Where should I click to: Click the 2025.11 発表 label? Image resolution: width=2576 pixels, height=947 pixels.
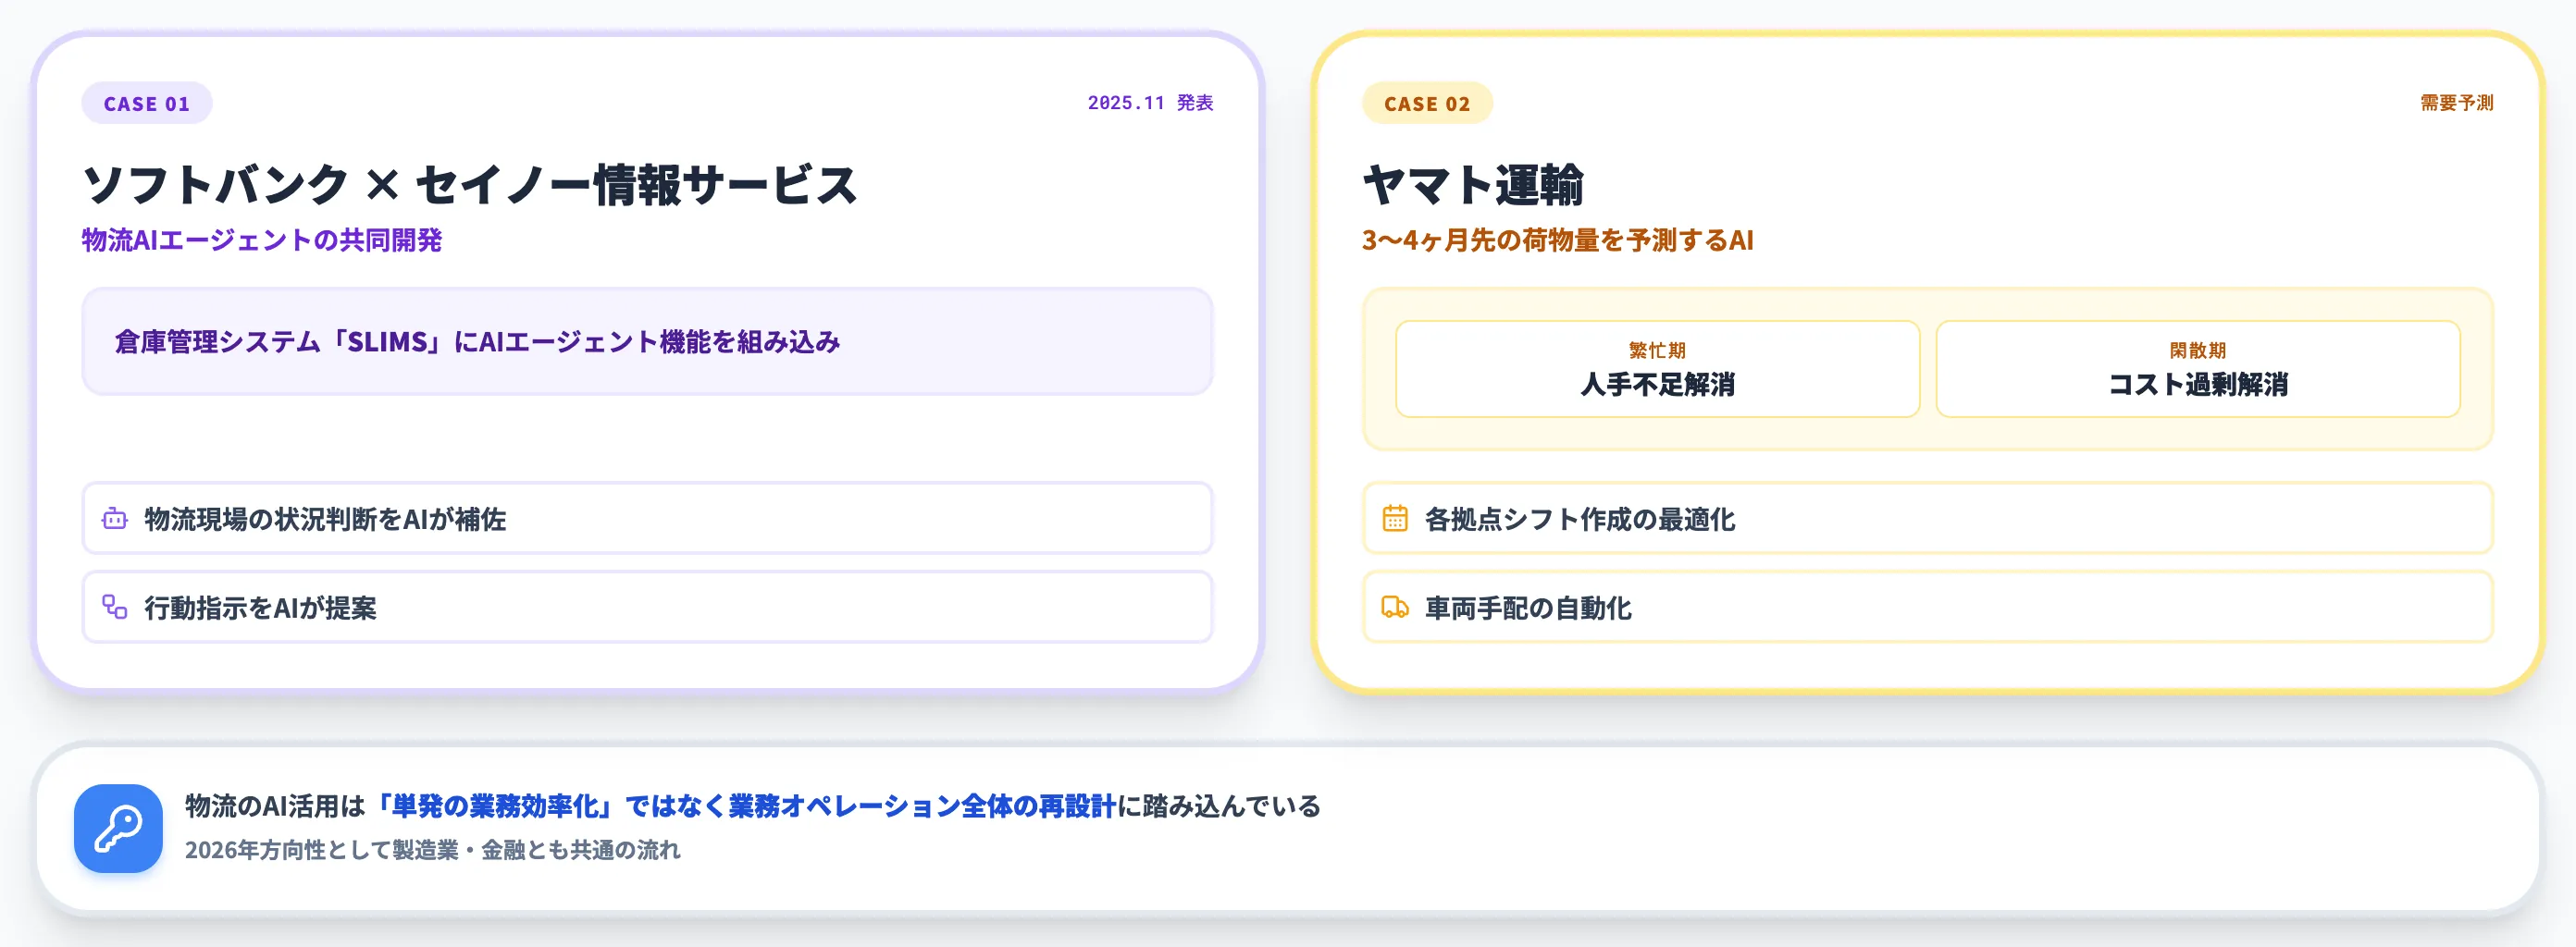click(1150, 103)
